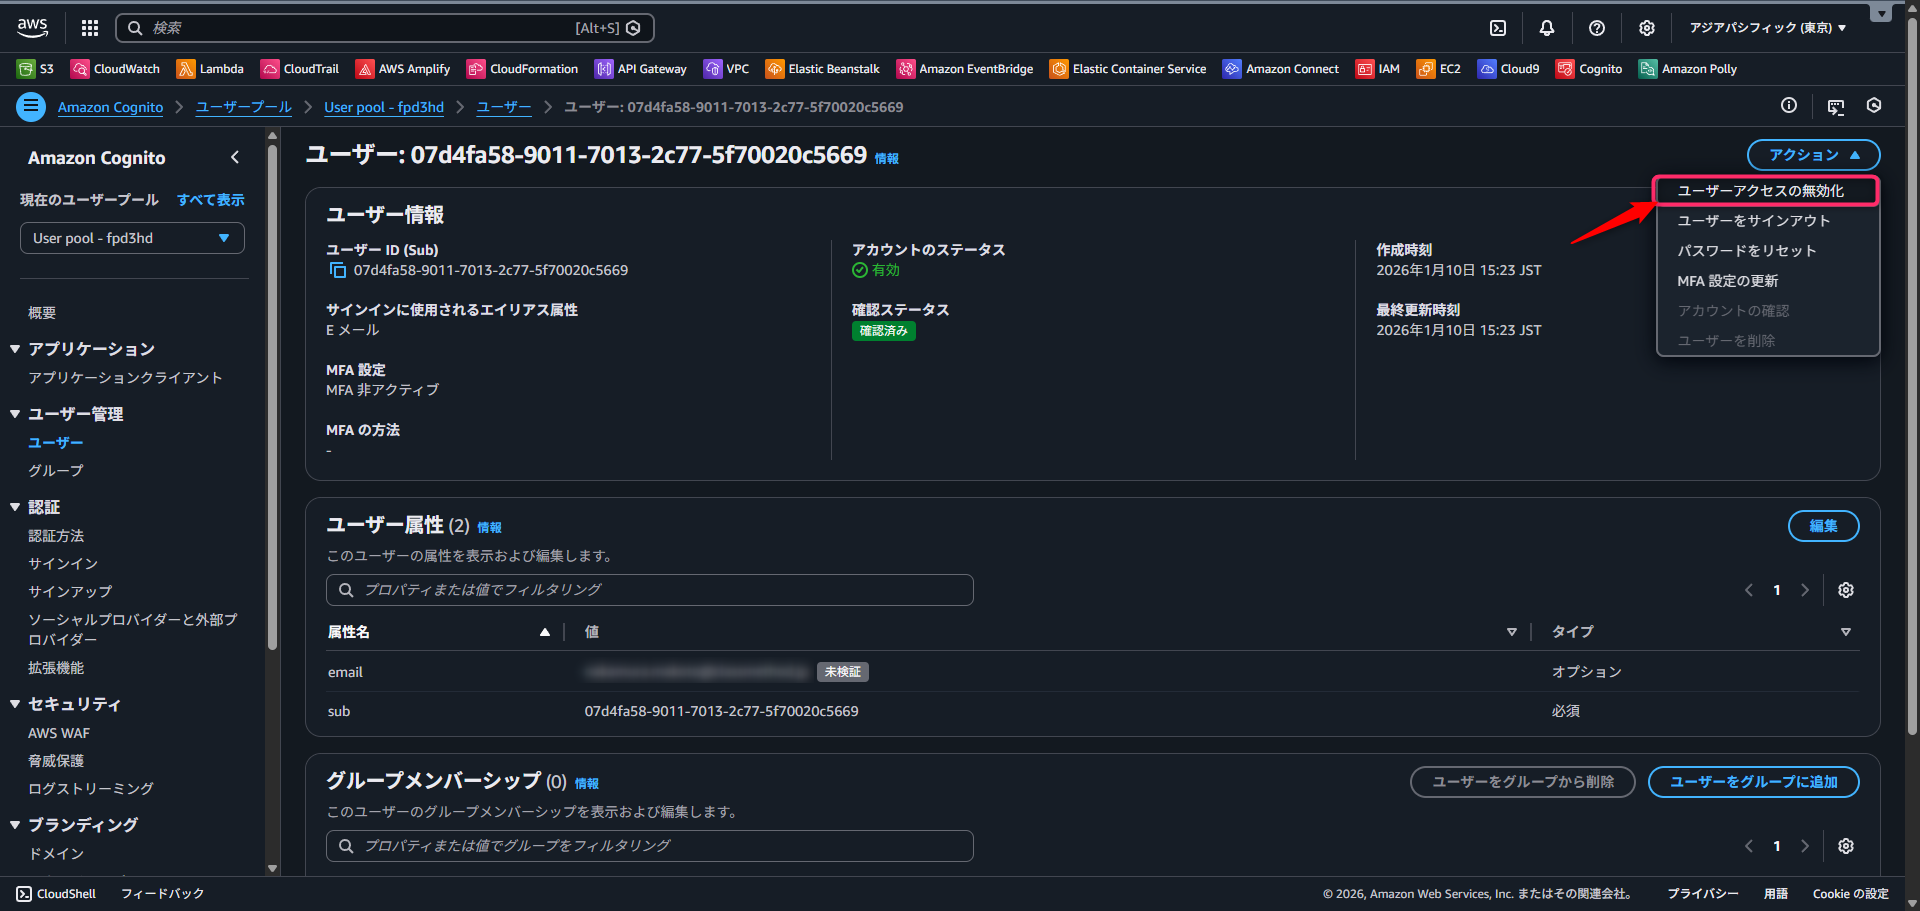Toggle the side navigation hamburger icon
1920x911 pixels.
click(31, 106)
